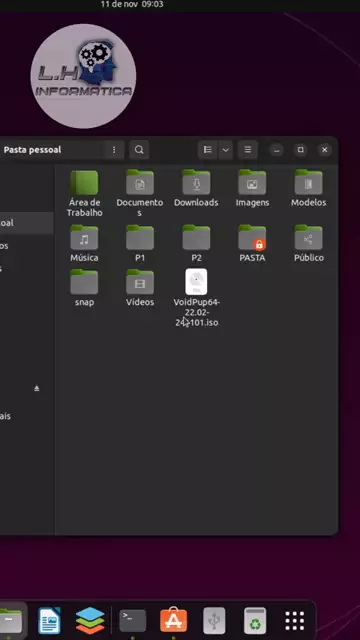Open the Trash from the dock
This screenshot has width=360, height=640.
pyautogui.click(x=255, y=620)
